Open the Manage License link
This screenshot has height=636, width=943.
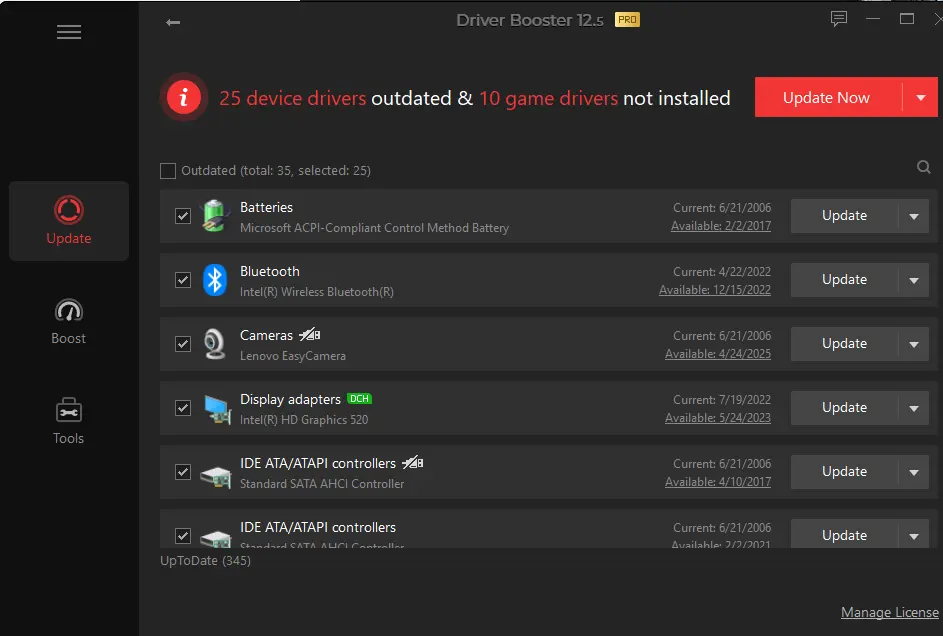[889, 613]
